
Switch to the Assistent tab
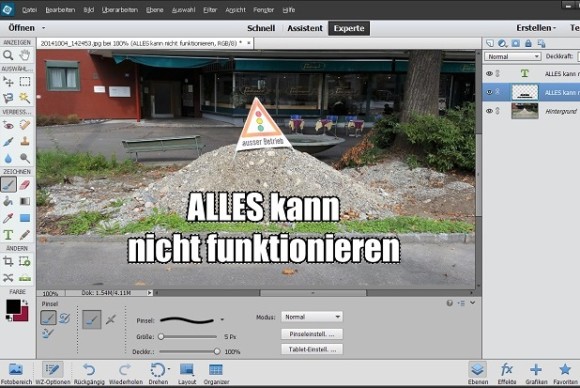[305, 28]
